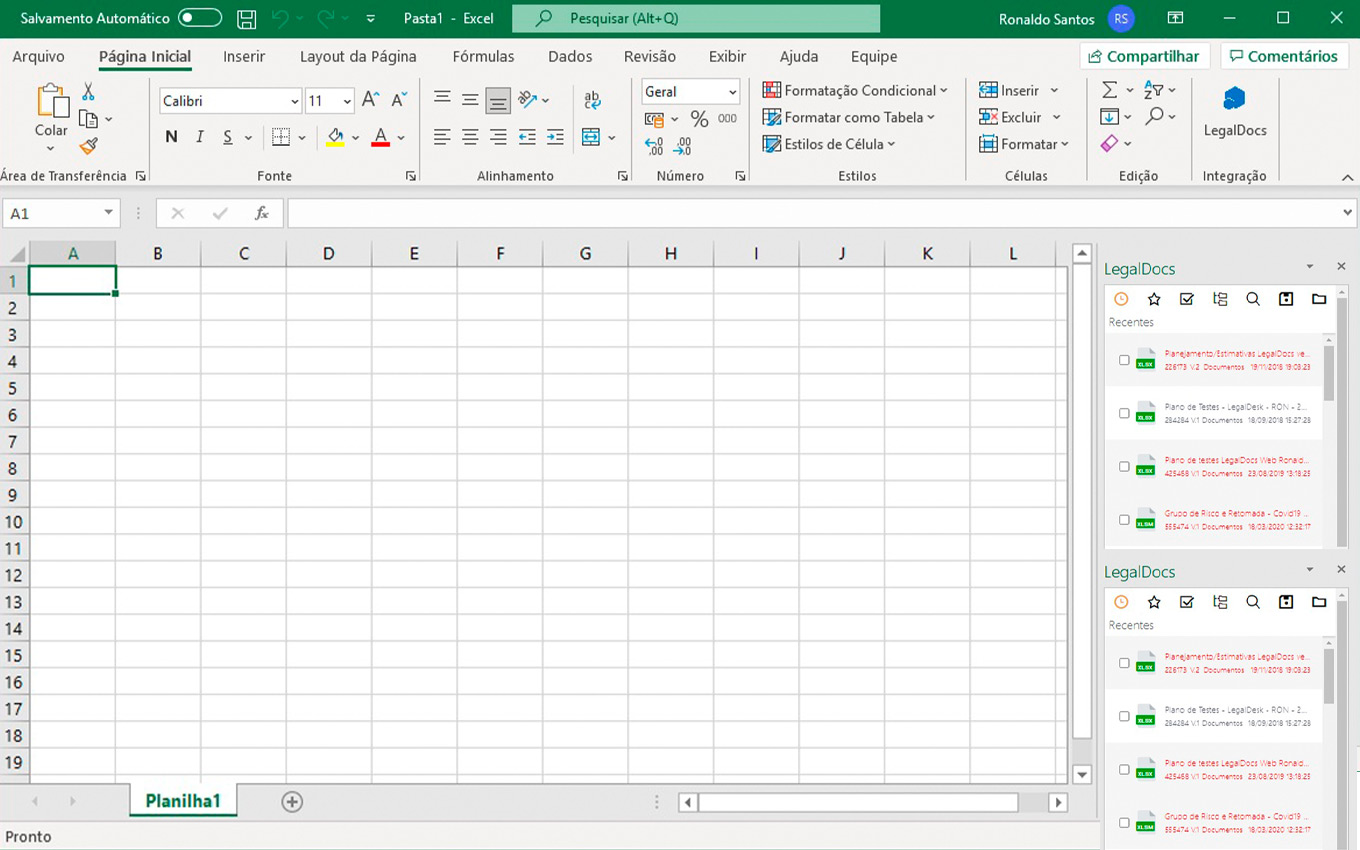The width and height of the screenshot is (1360, 850).
Task: Toggle the Salvamento Automático switch
Action: (x=200, y=19)
